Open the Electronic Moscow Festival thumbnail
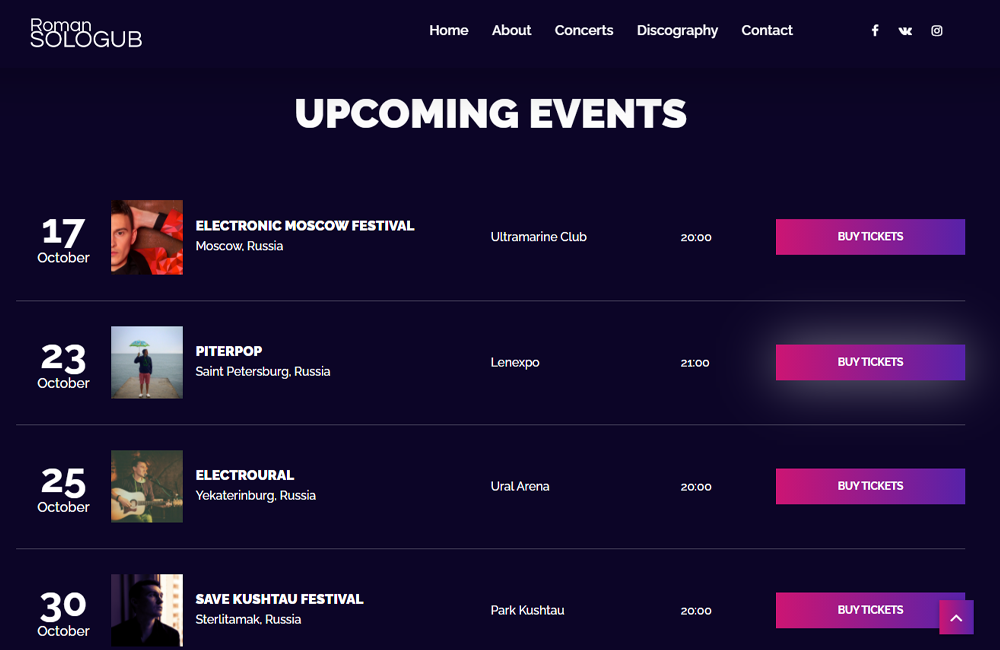 click(x=147, y=237)
